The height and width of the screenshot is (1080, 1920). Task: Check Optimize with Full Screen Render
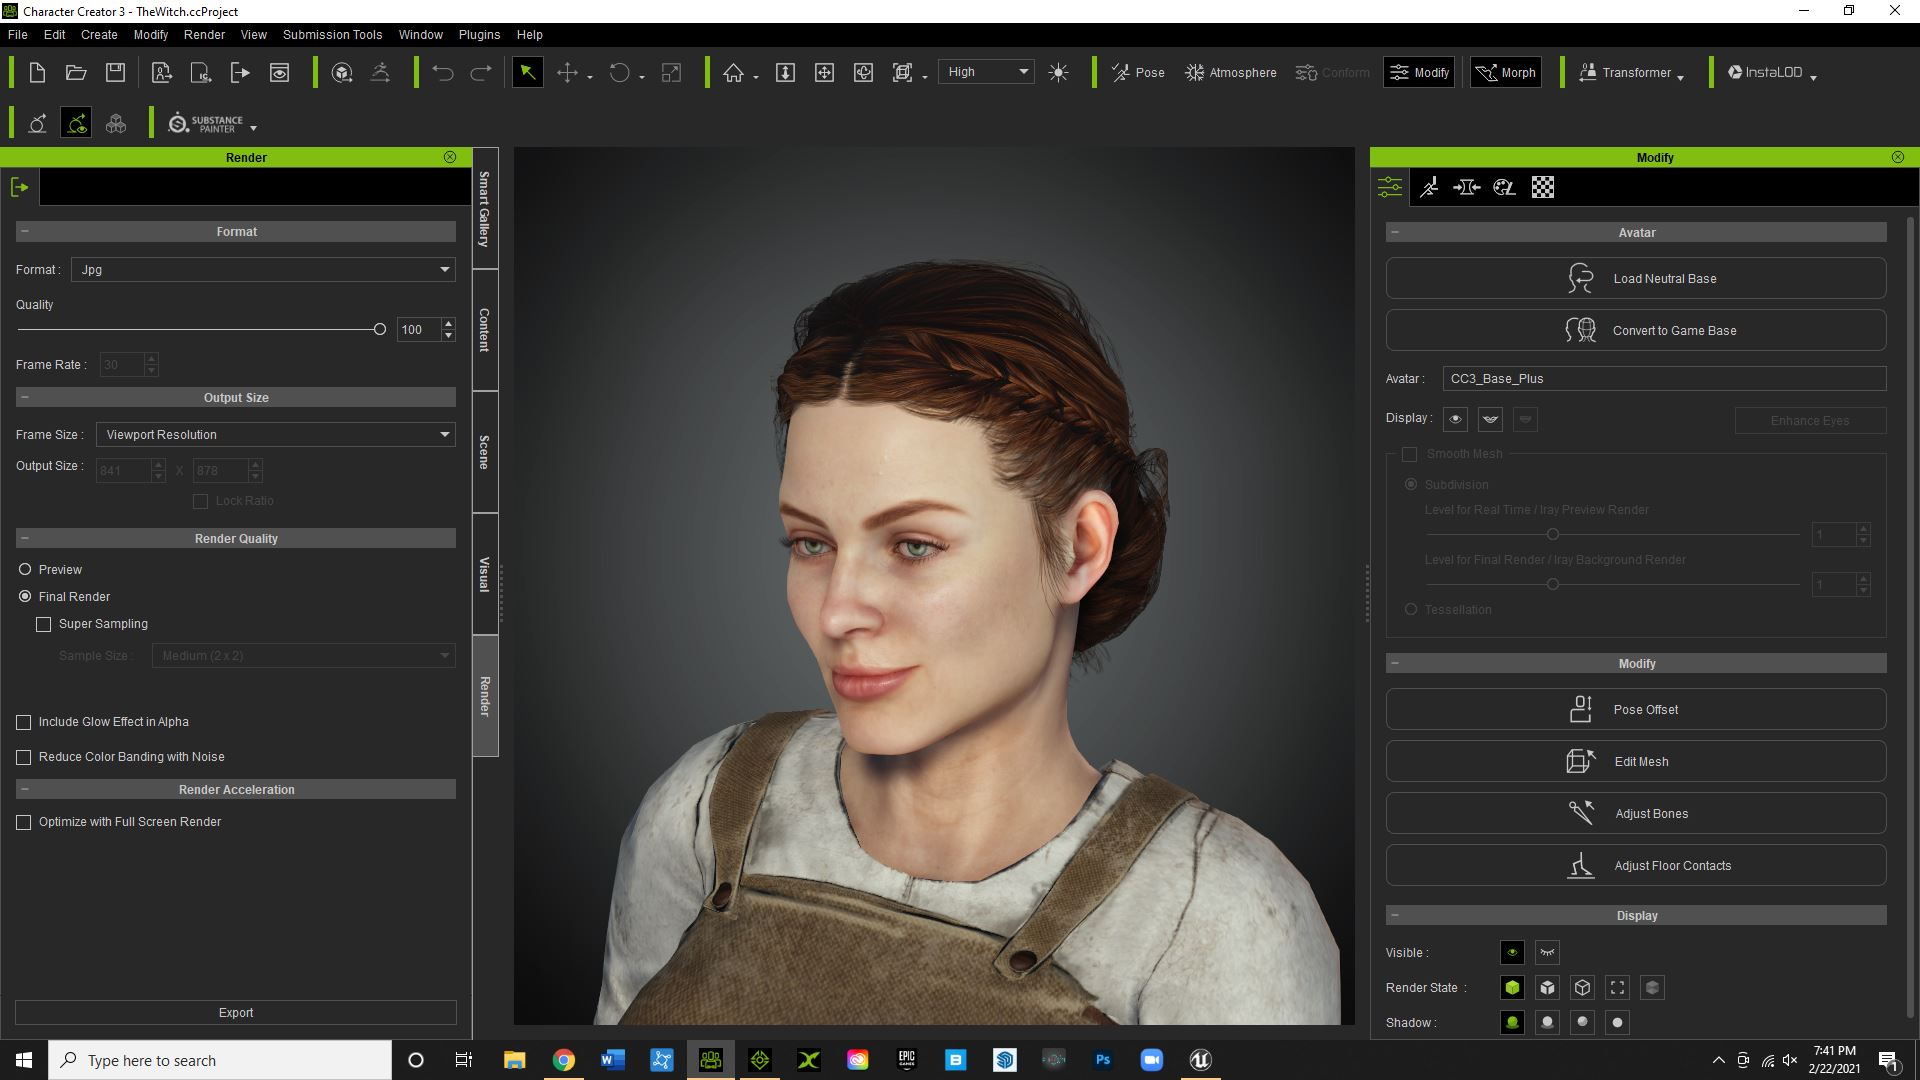24,822
